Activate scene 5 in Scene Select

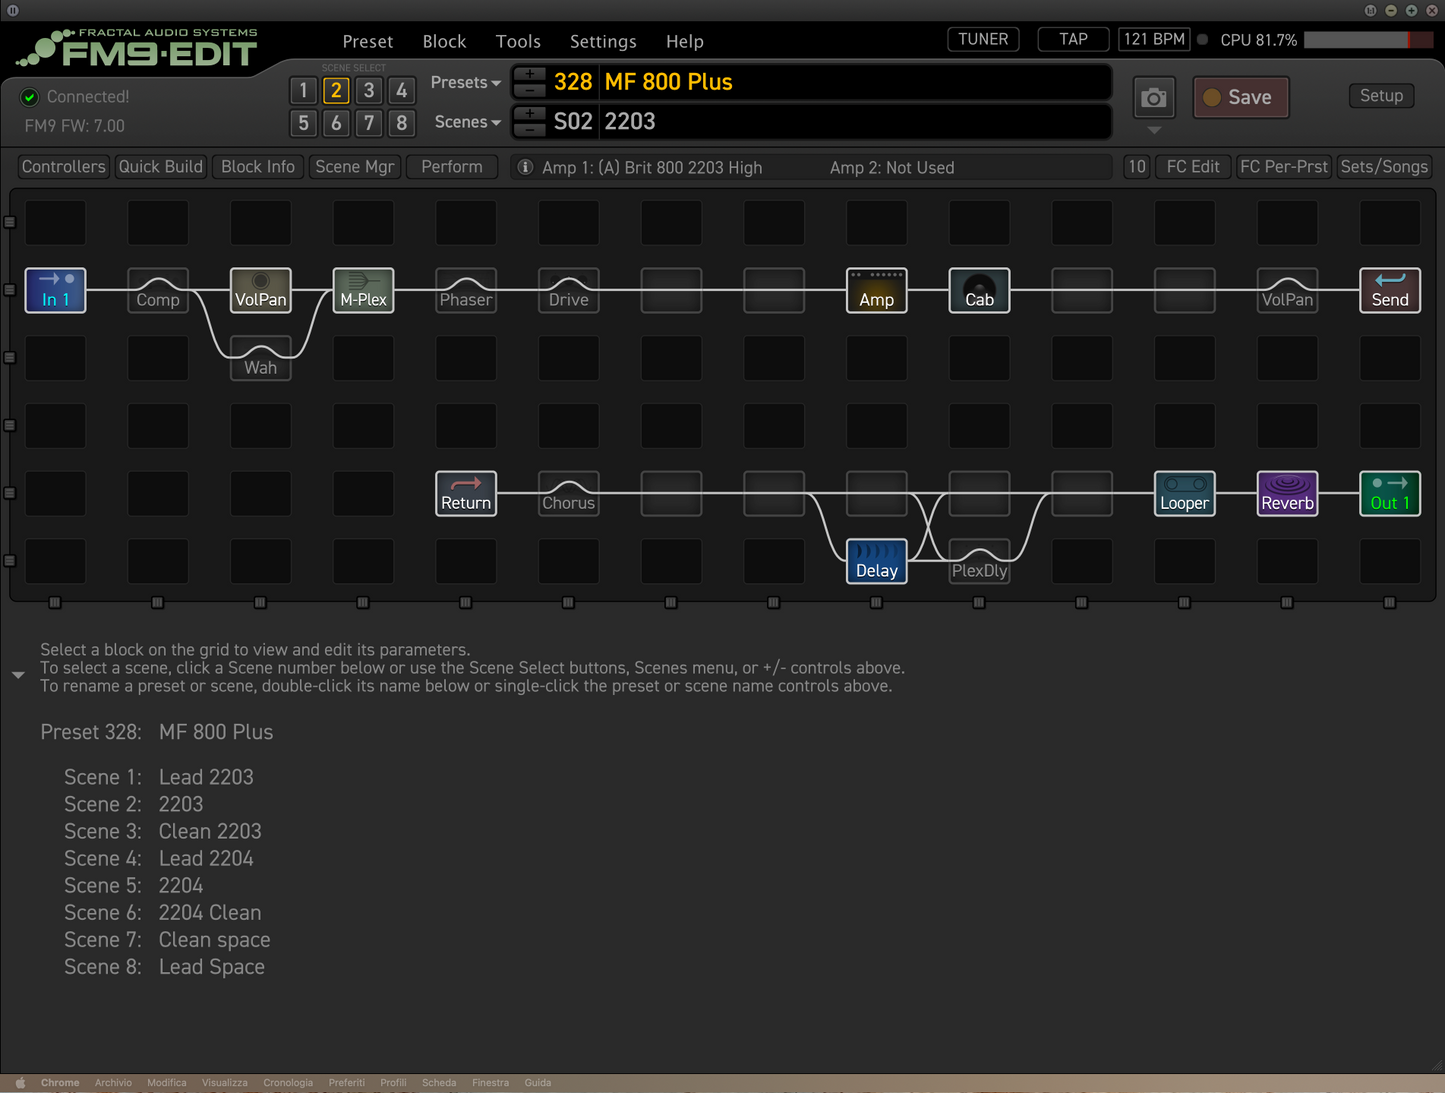click(304, 123)
